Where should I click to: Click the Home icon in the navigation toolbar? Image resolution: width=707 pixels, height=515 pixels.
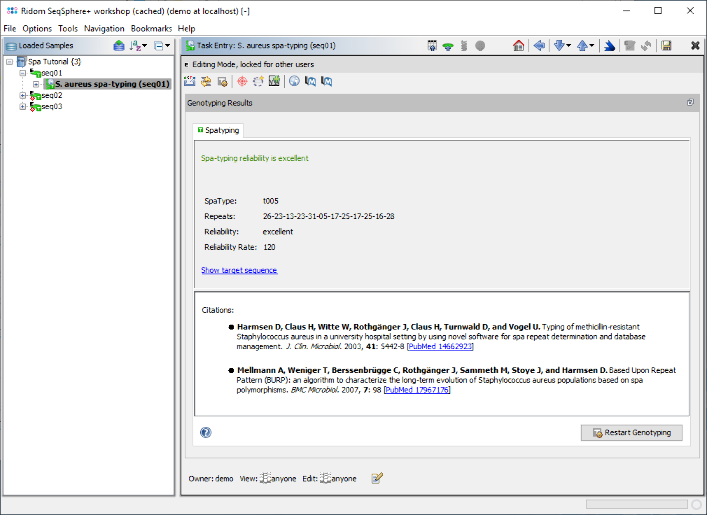518,46
